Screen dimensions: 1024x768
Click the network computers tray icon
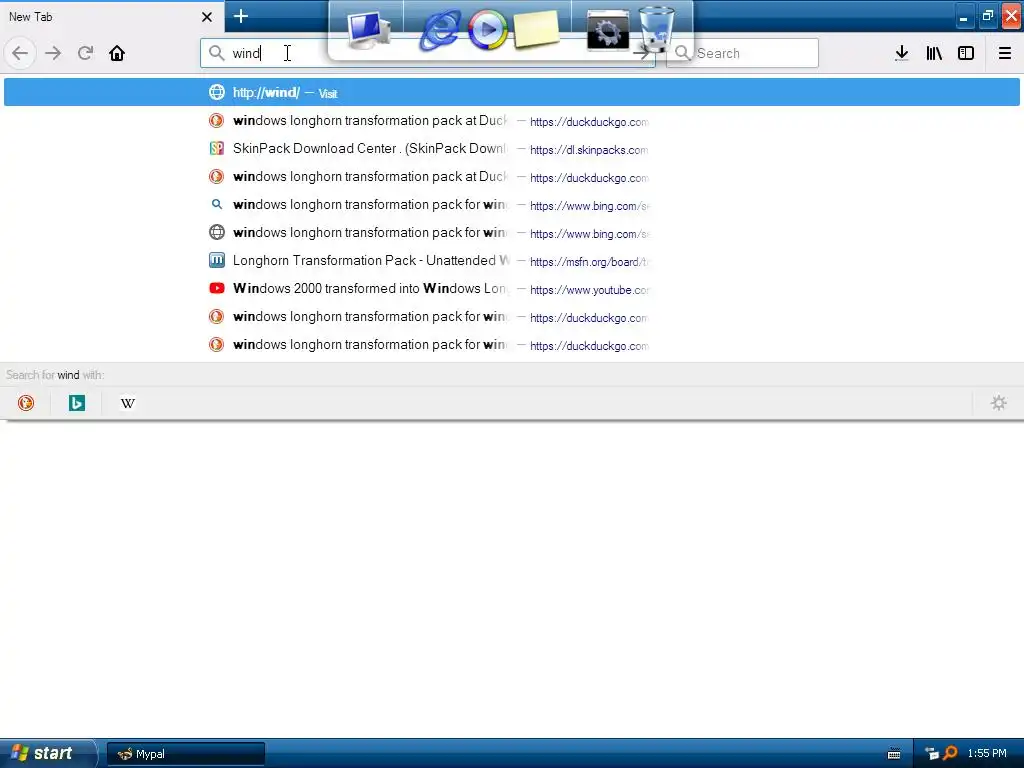[x=932, y=754]
